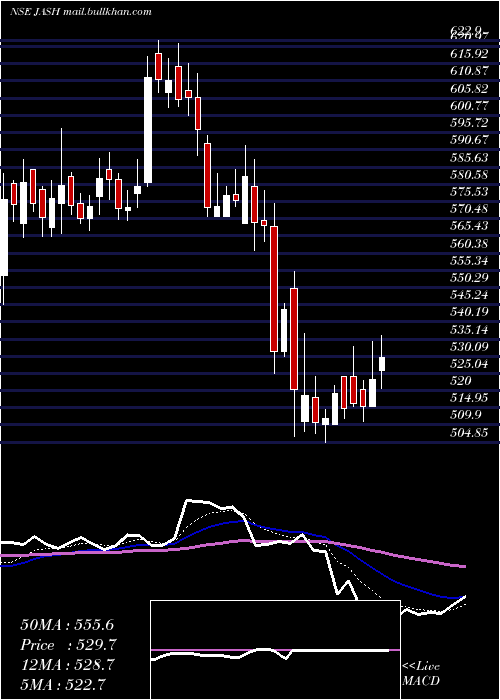Click the 580.58 price axis label
This screenshot has width=500, height=700.
point(468,174)
